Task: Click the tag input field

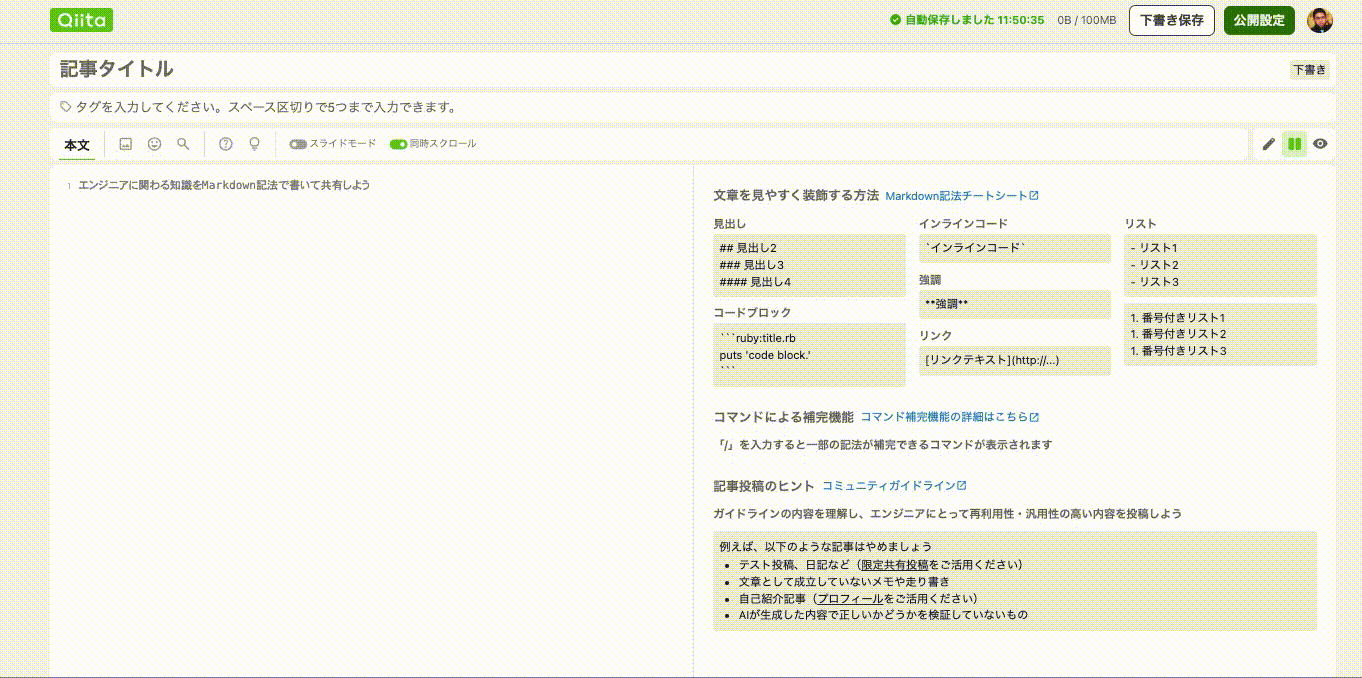Action: [x=400, y=107]
